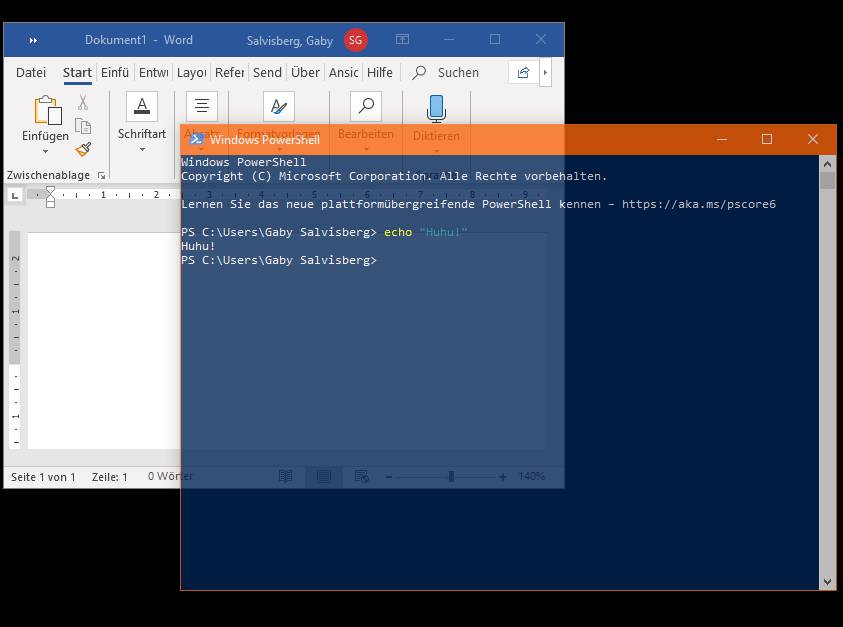The height and width of the screenshot is (627, 843).
Task: Click the Copy icon
Action: tap(82, 125)
